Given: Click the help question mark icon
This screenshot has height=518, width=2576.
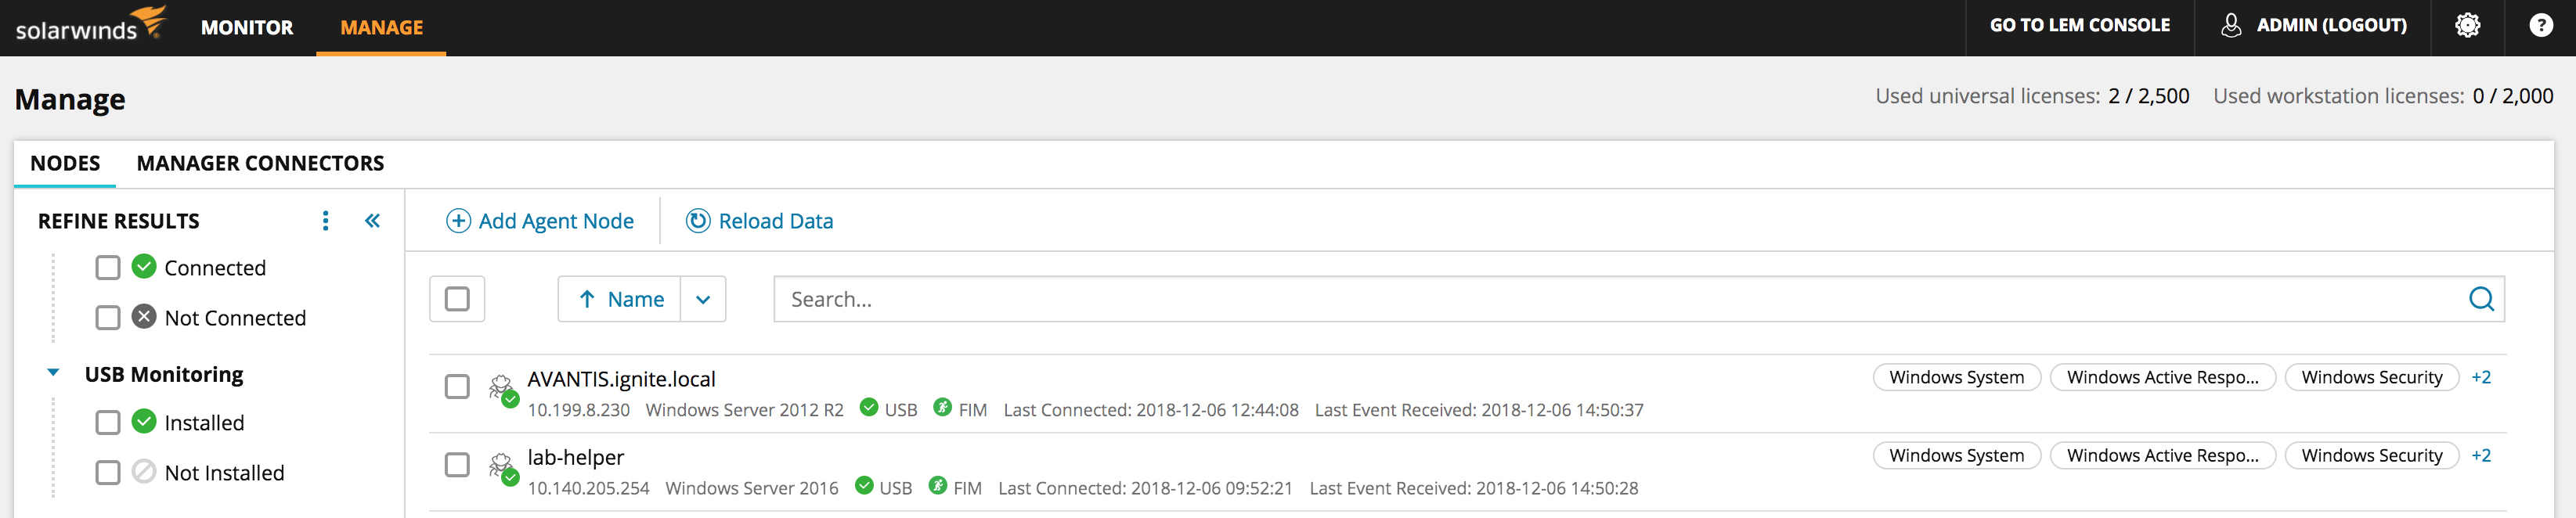Looking at the screenshot, I should point(2541,26).
